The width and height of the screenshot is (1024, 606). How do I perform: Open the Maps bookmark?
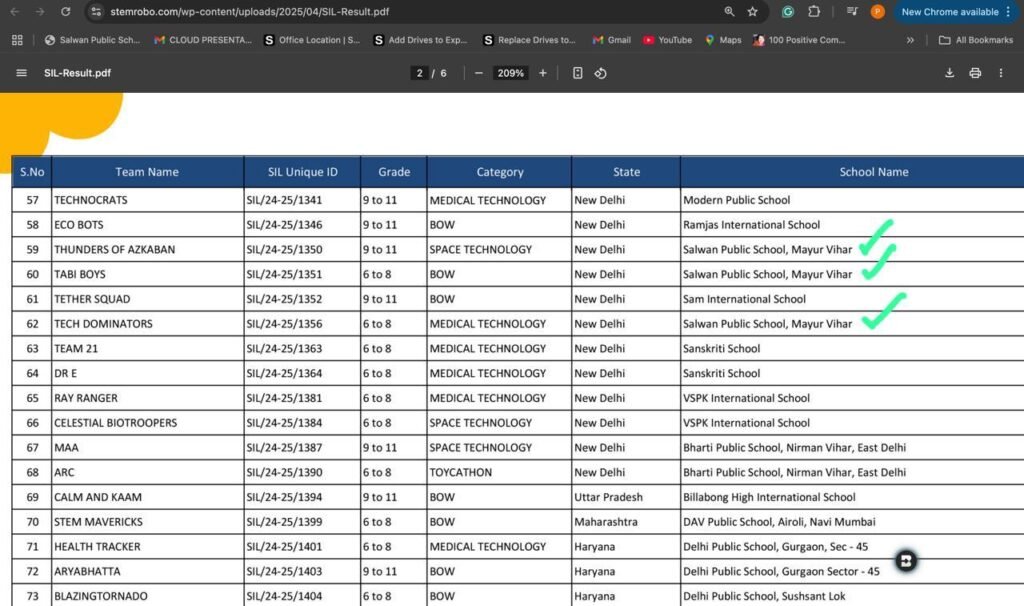click(x=723, y=40)
